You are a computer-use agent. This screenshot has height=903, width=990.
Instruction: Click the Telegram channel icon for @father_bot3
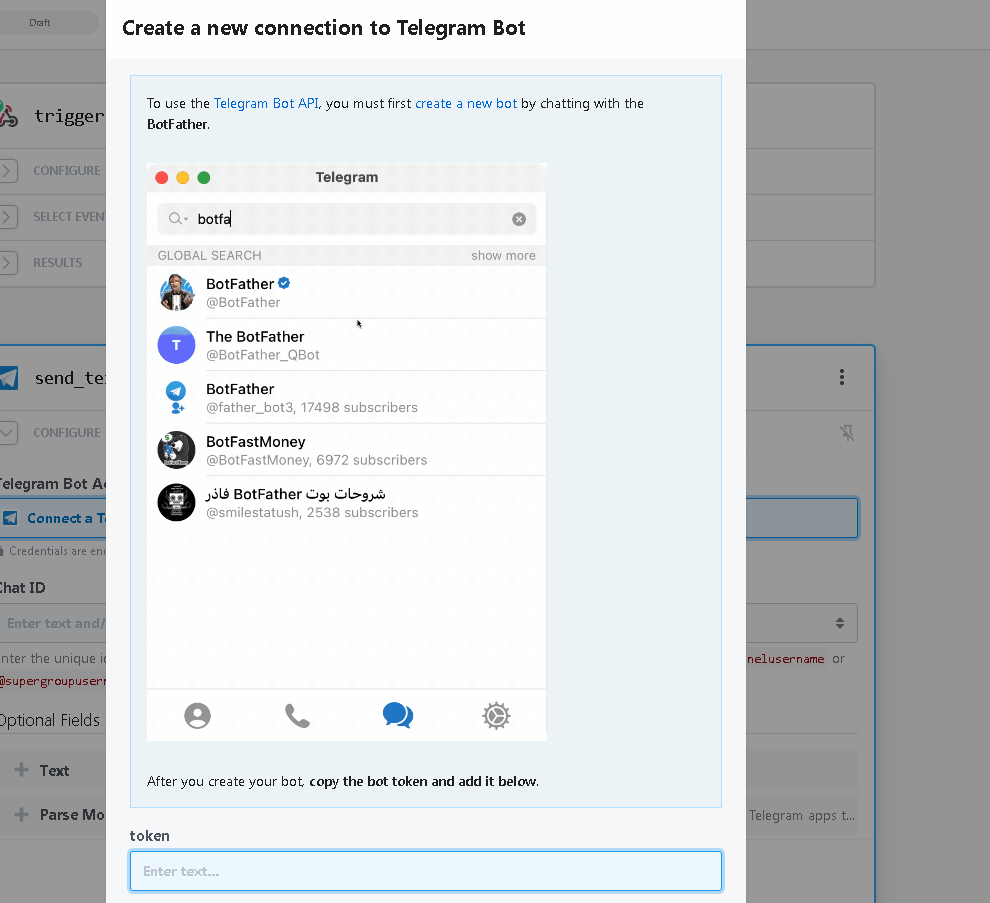tap(176, 397)
